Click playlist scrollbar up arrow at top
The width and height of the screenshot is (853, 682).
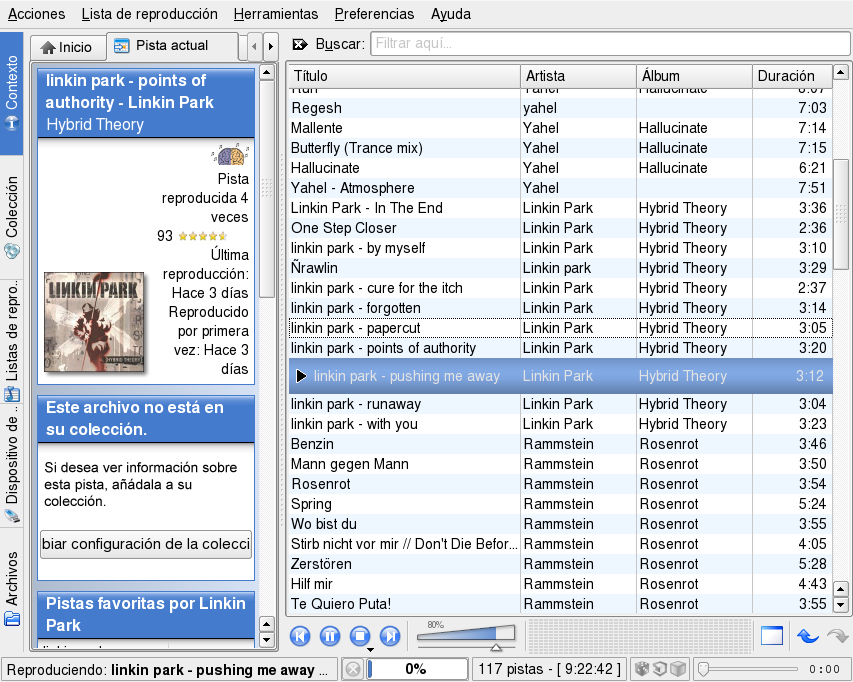click(840, 72)
